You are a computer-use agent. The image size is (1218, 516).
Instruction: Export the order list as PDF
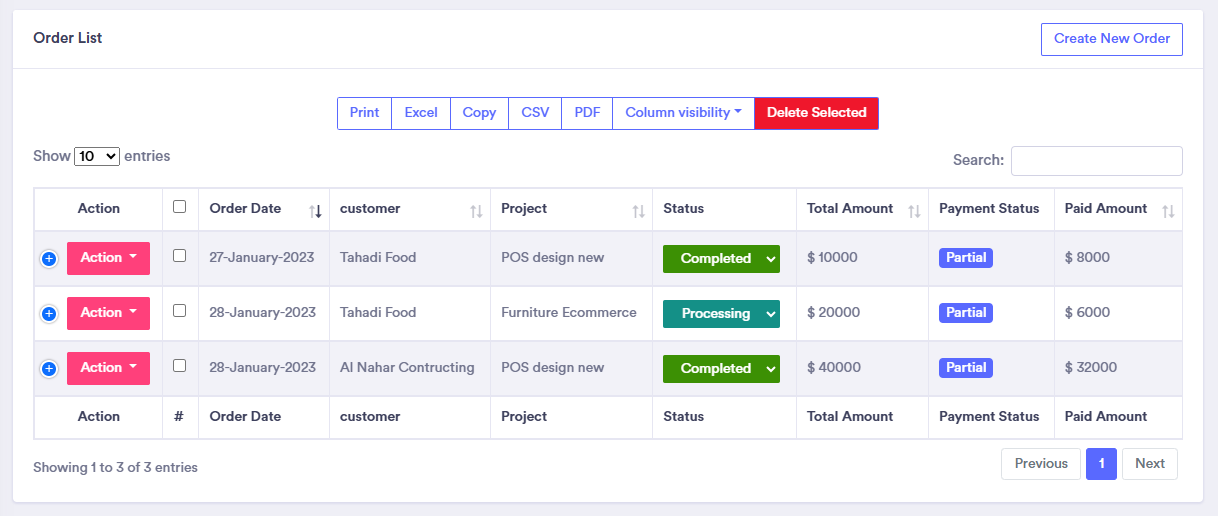pyautogui.click(x=587, y=113)
